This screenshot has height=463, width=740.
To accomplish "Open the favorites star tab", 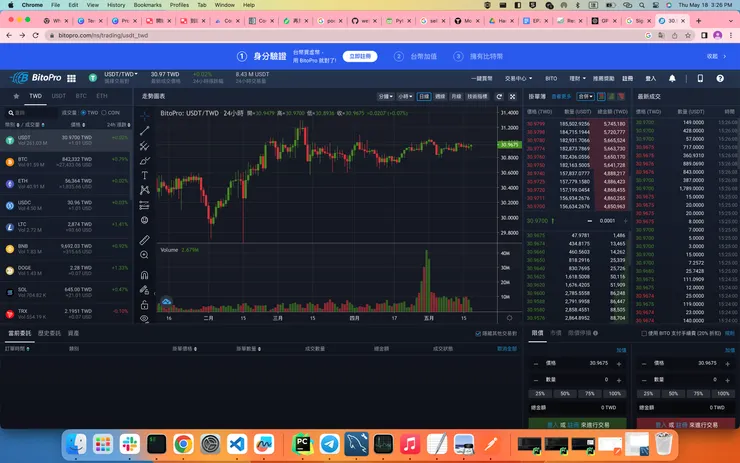I will point(16,96).
